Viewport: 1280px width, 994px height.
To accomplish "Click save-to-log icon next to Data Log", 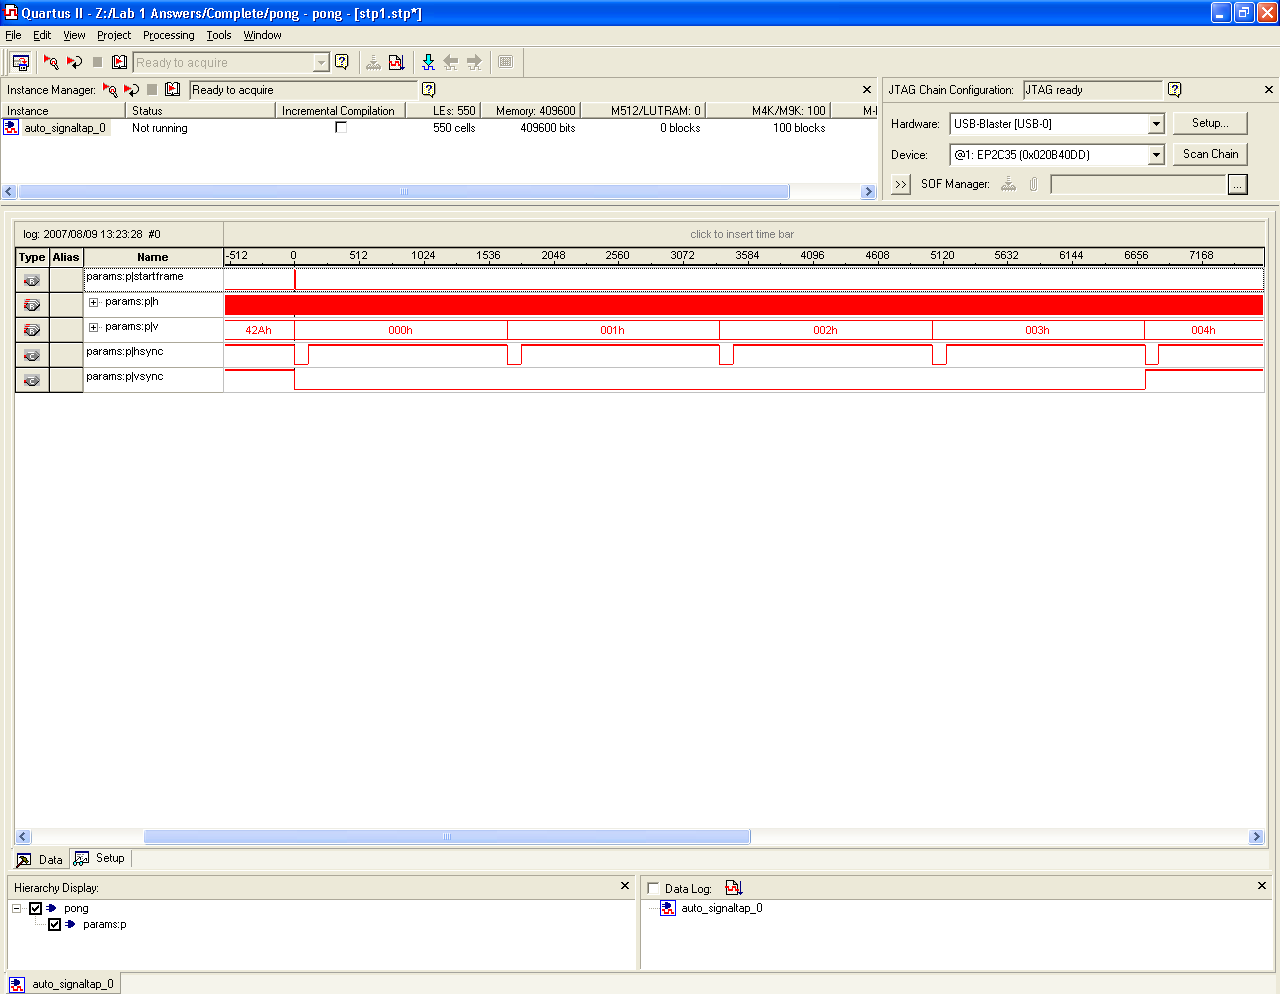I will (733, 888).
